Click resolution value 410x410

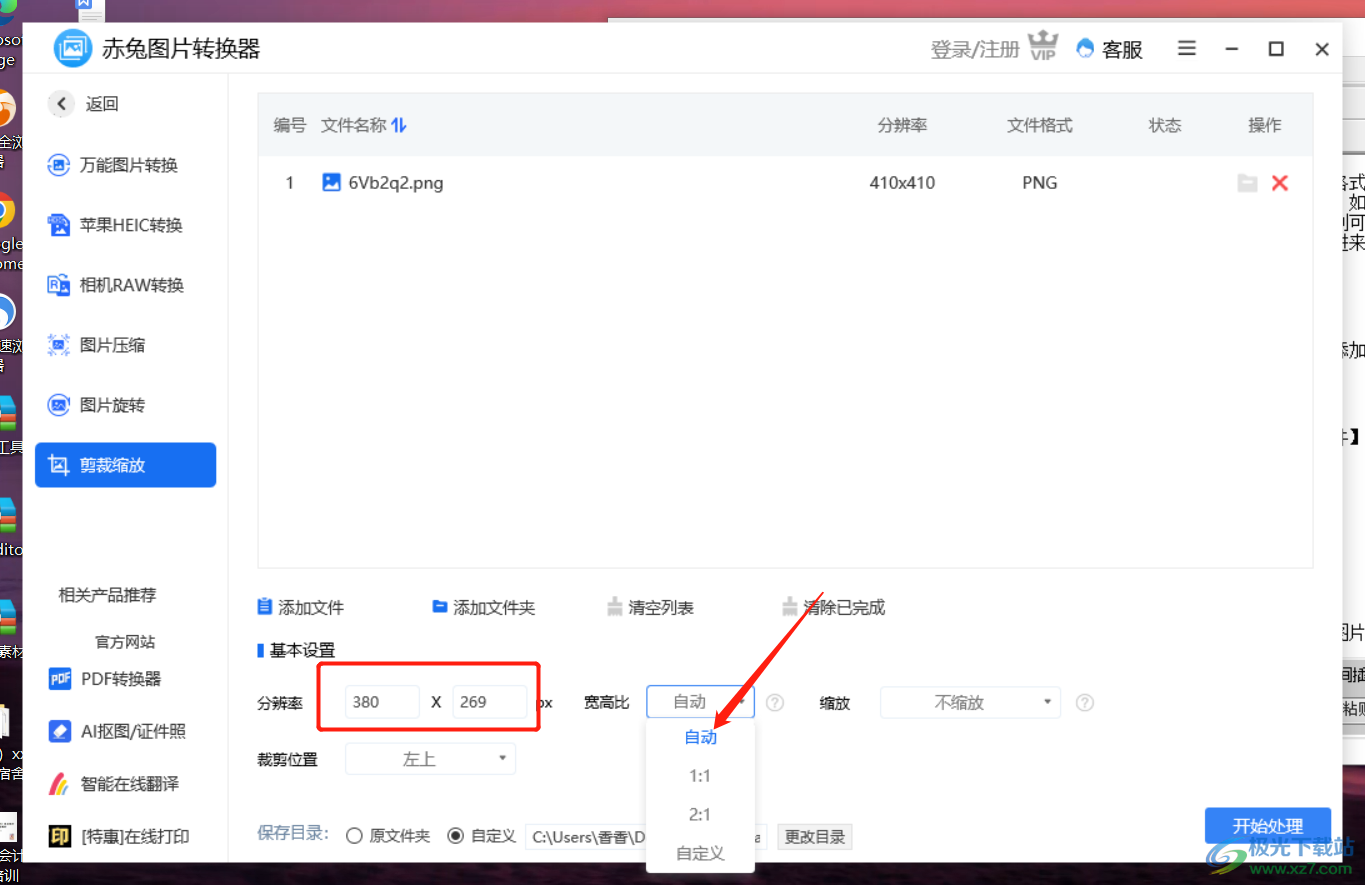pyautogui.click(x=903, y=183)
